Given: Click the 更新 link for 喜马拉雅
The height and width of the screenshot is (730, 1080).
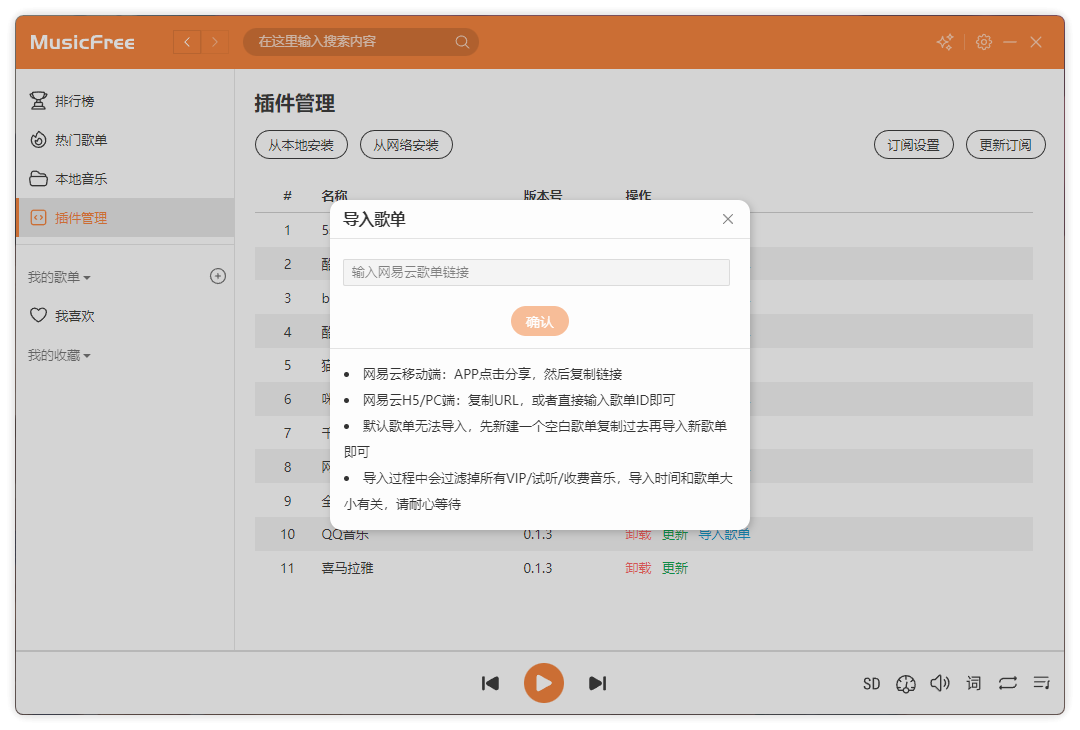Looking at the screenshot, I should (675, 568).
